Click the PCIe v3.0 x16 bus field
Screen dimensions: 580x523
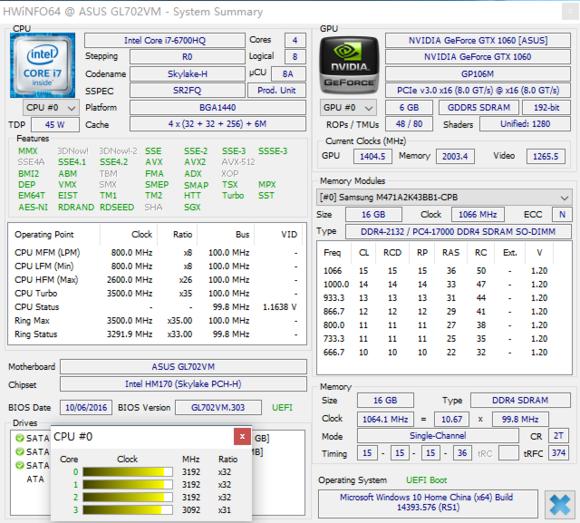coord(478,91)
